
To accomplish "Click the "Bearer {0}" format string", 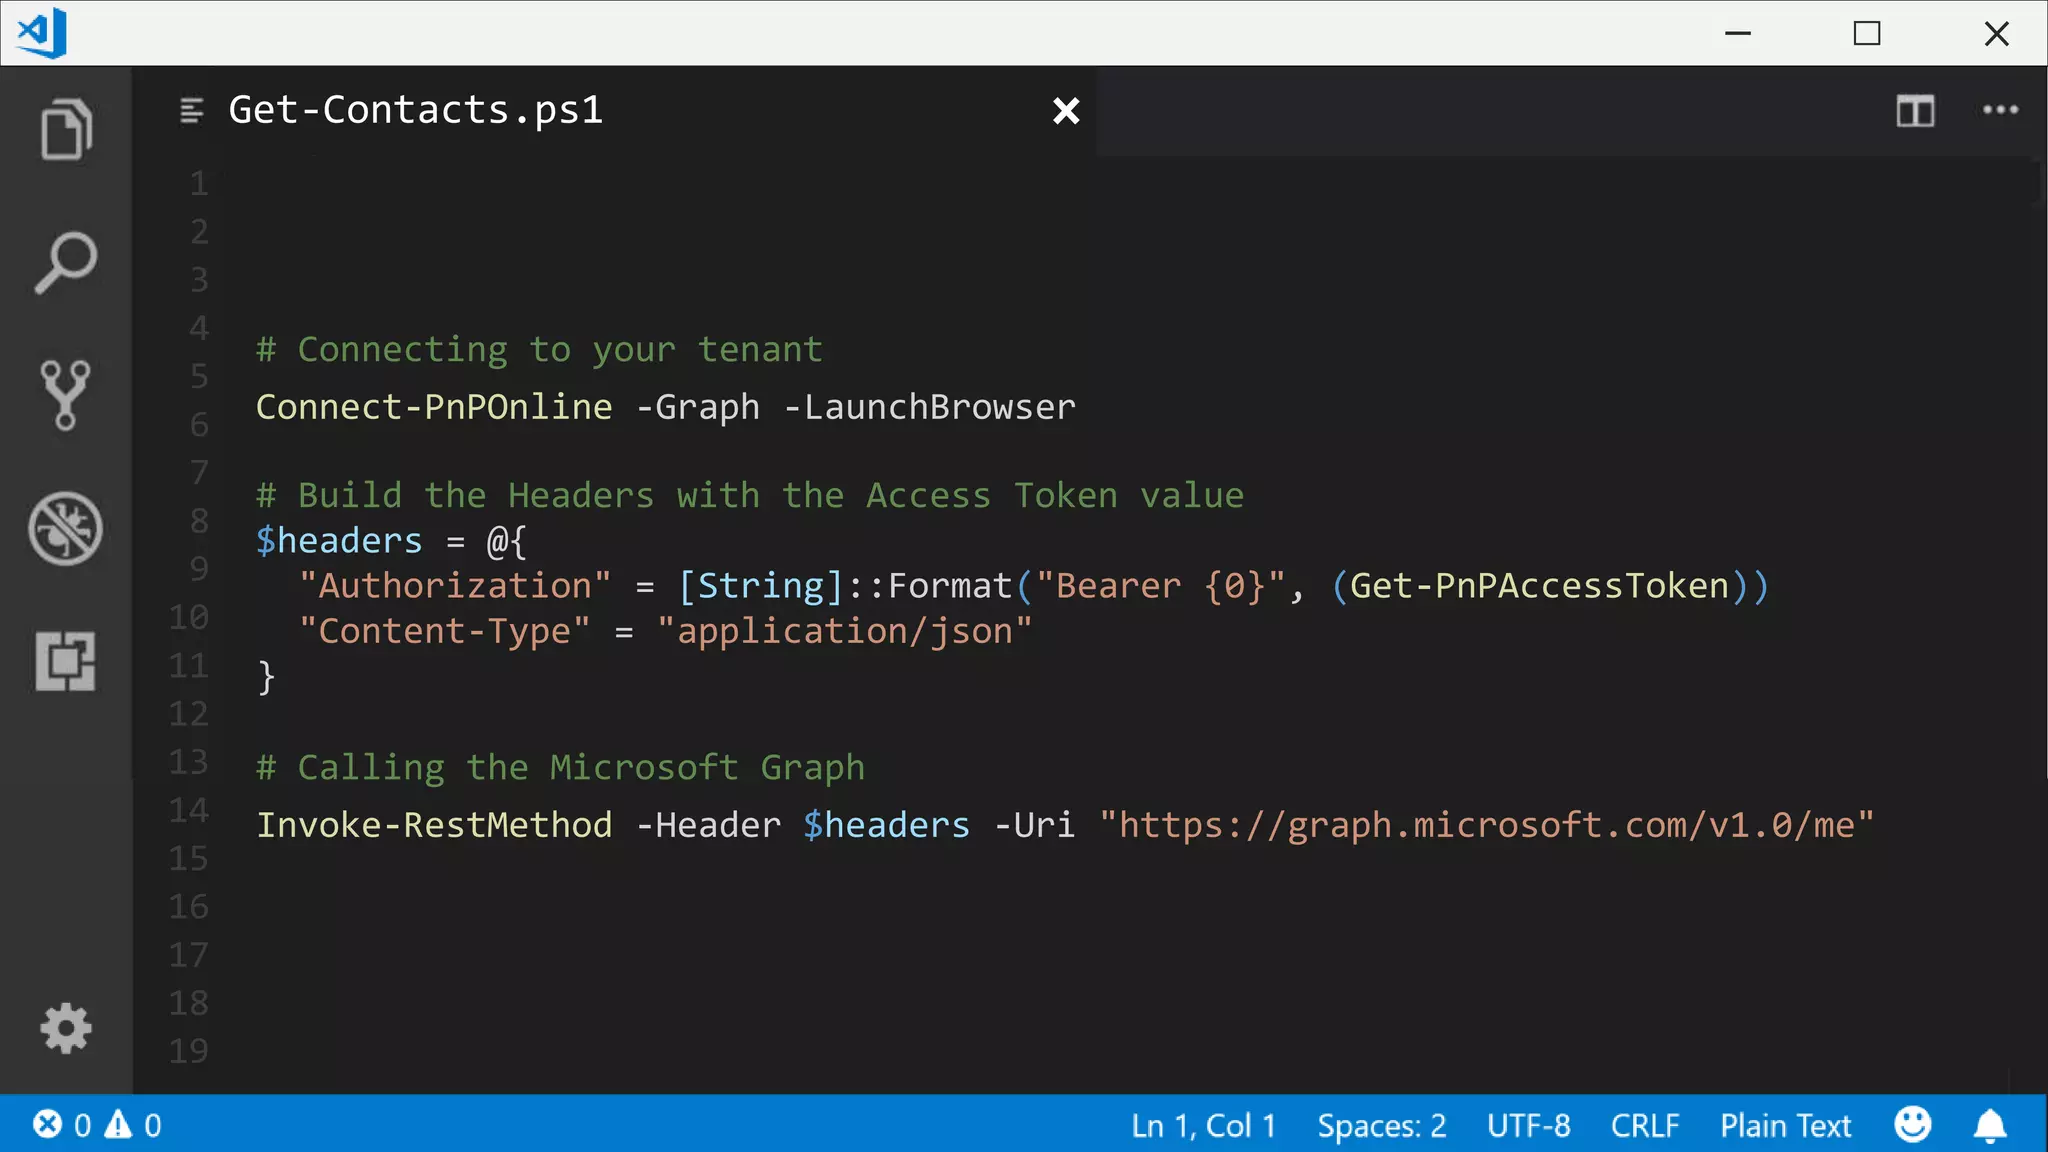I will 1160,586.
